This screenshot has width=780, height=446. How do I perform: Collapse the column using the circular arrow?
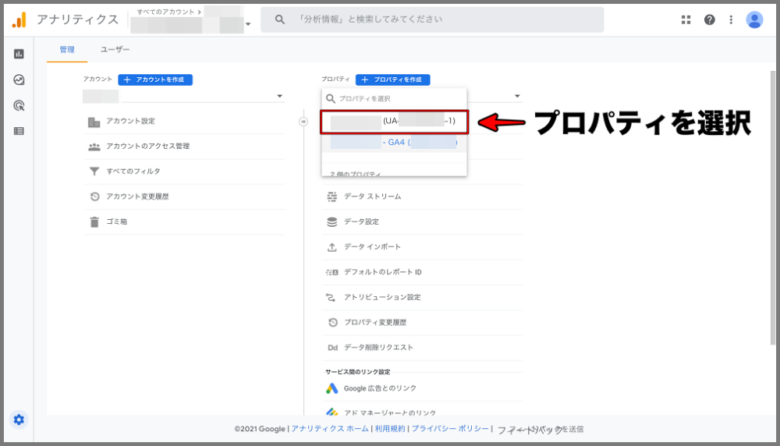click(x=303, y=121)
